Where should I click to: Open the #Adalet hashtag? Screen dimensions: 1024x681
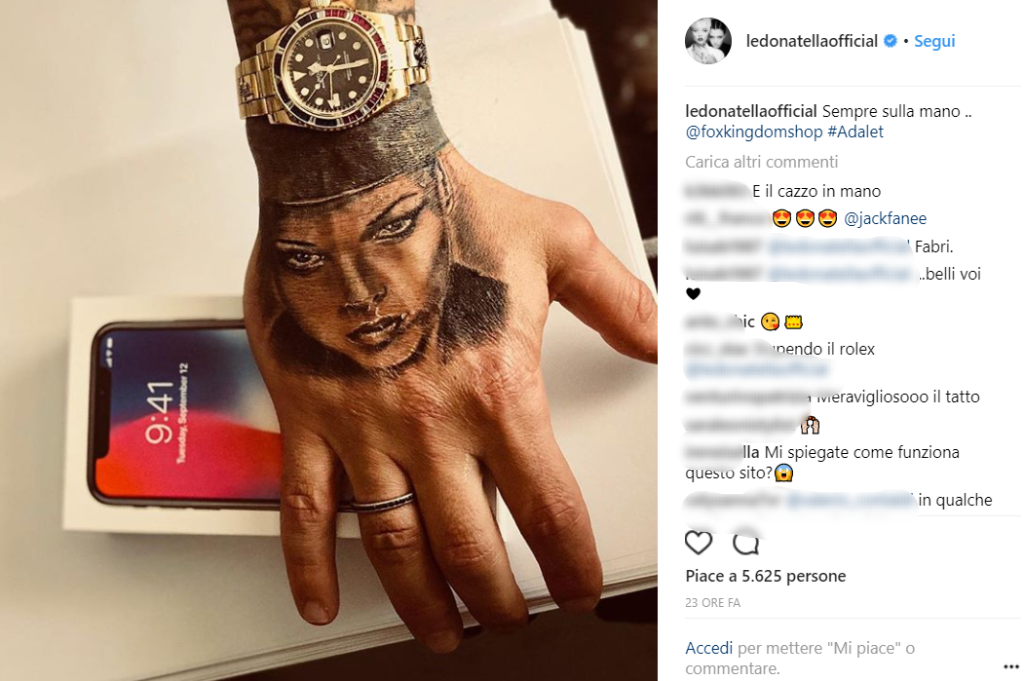coord(856,132)
